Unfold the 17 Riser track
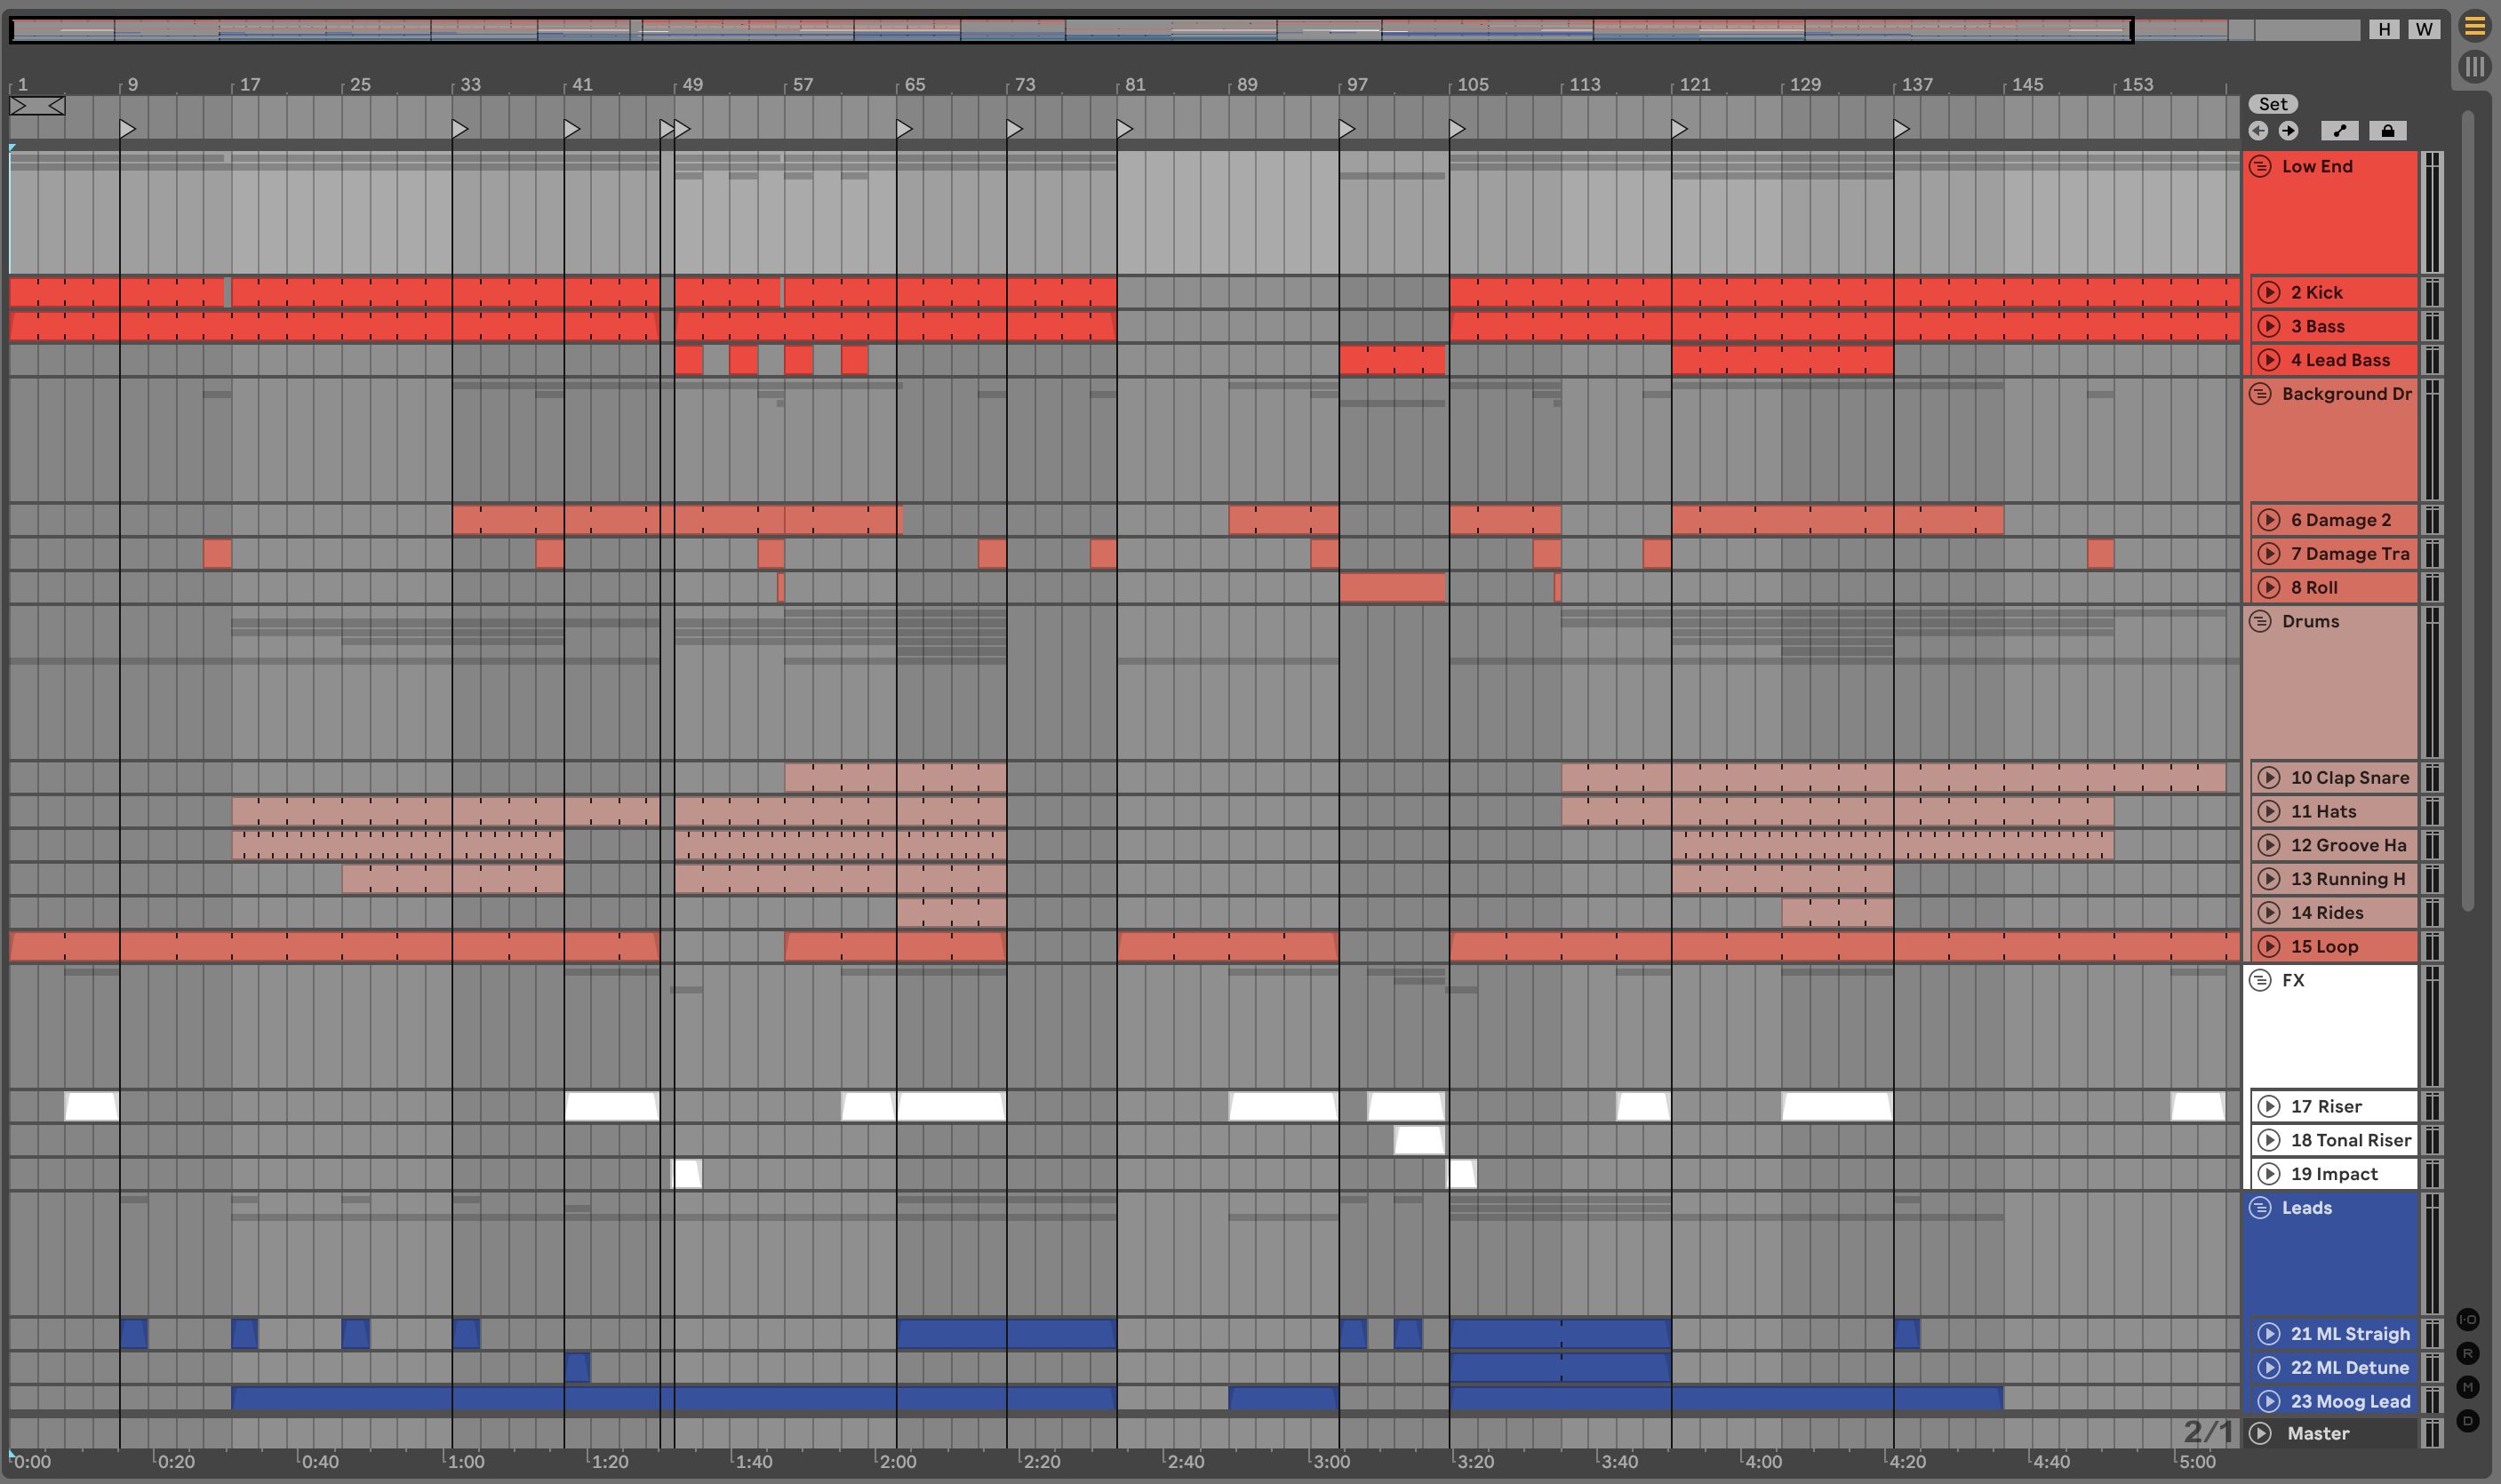The image size is (2501, 1484). (2268, 1106)
